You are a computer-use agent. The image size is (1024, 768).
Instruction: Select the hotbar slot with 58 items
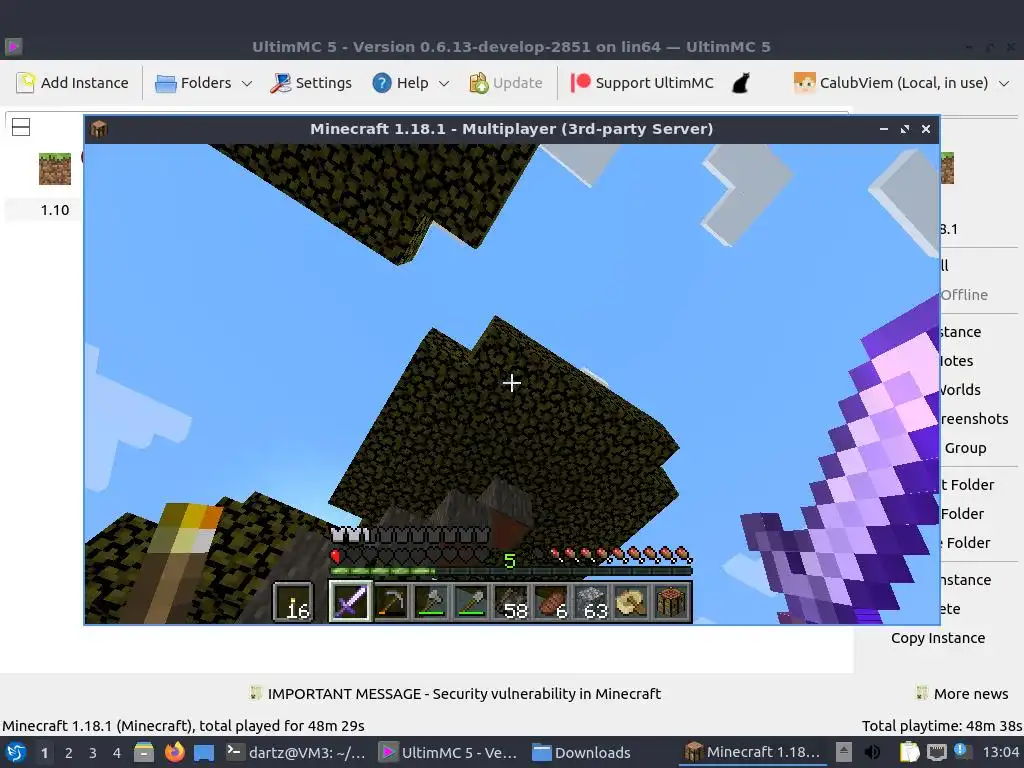(x=511, y=601)
